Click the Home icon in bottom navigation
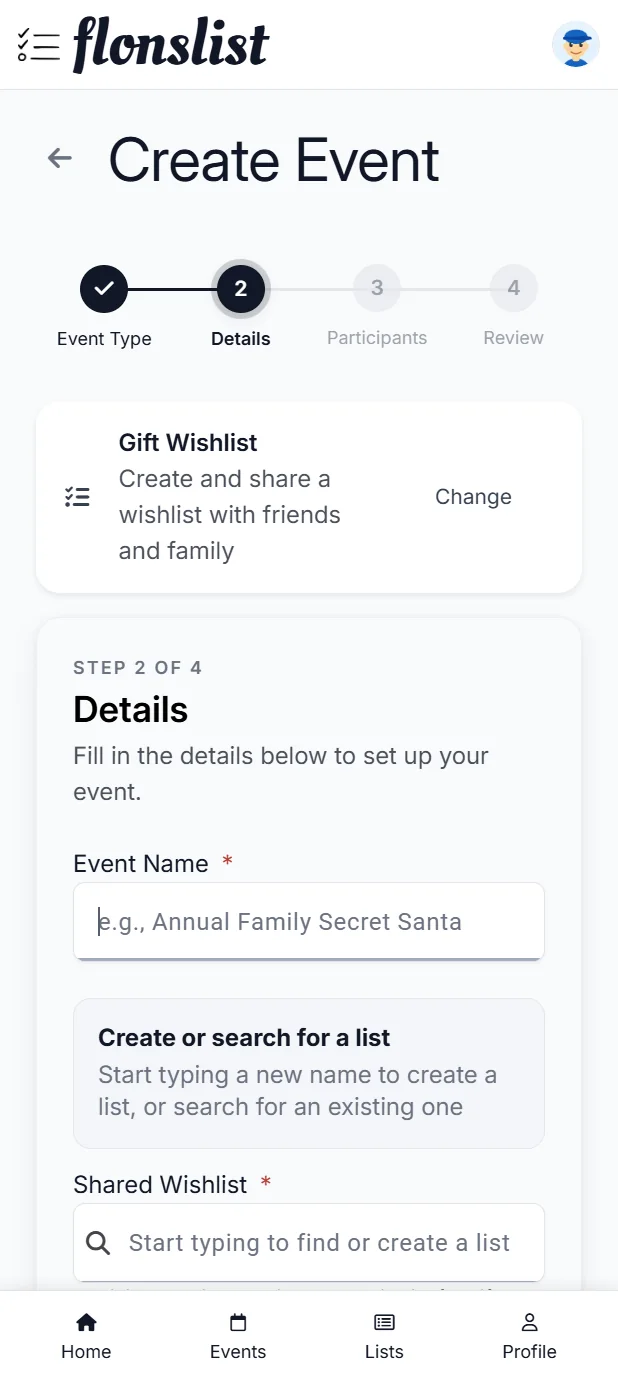Image resolution: width=618 pixels, height=1386 pixels. [x=86, y=1323]
